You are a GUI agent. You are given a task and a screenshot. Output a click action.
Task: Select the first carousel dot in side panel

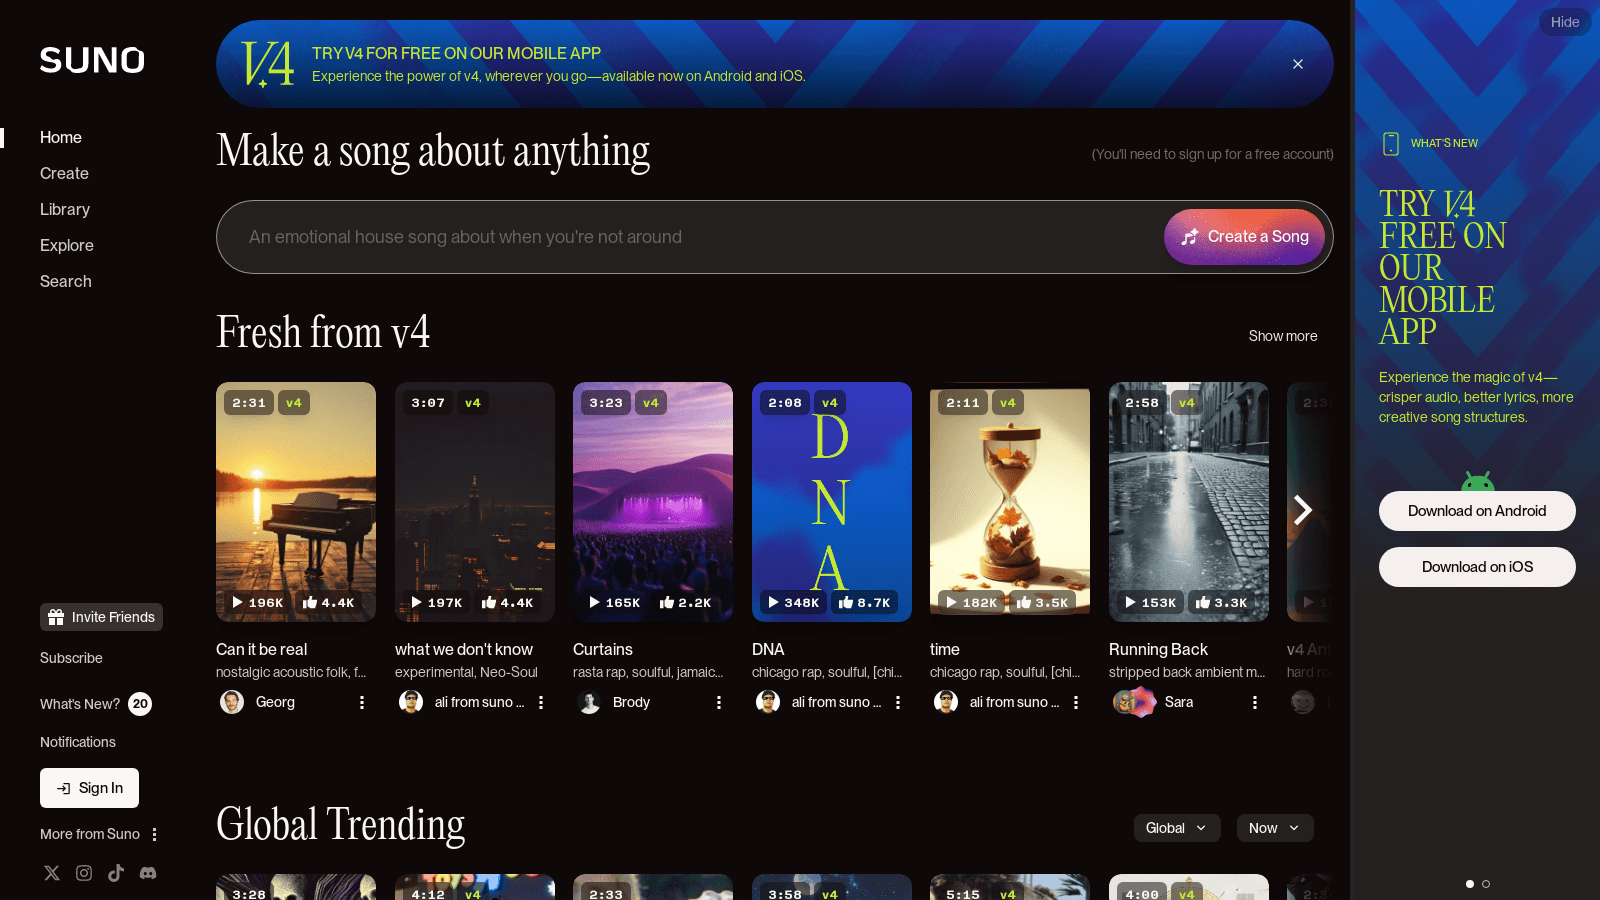point(1470,884)
